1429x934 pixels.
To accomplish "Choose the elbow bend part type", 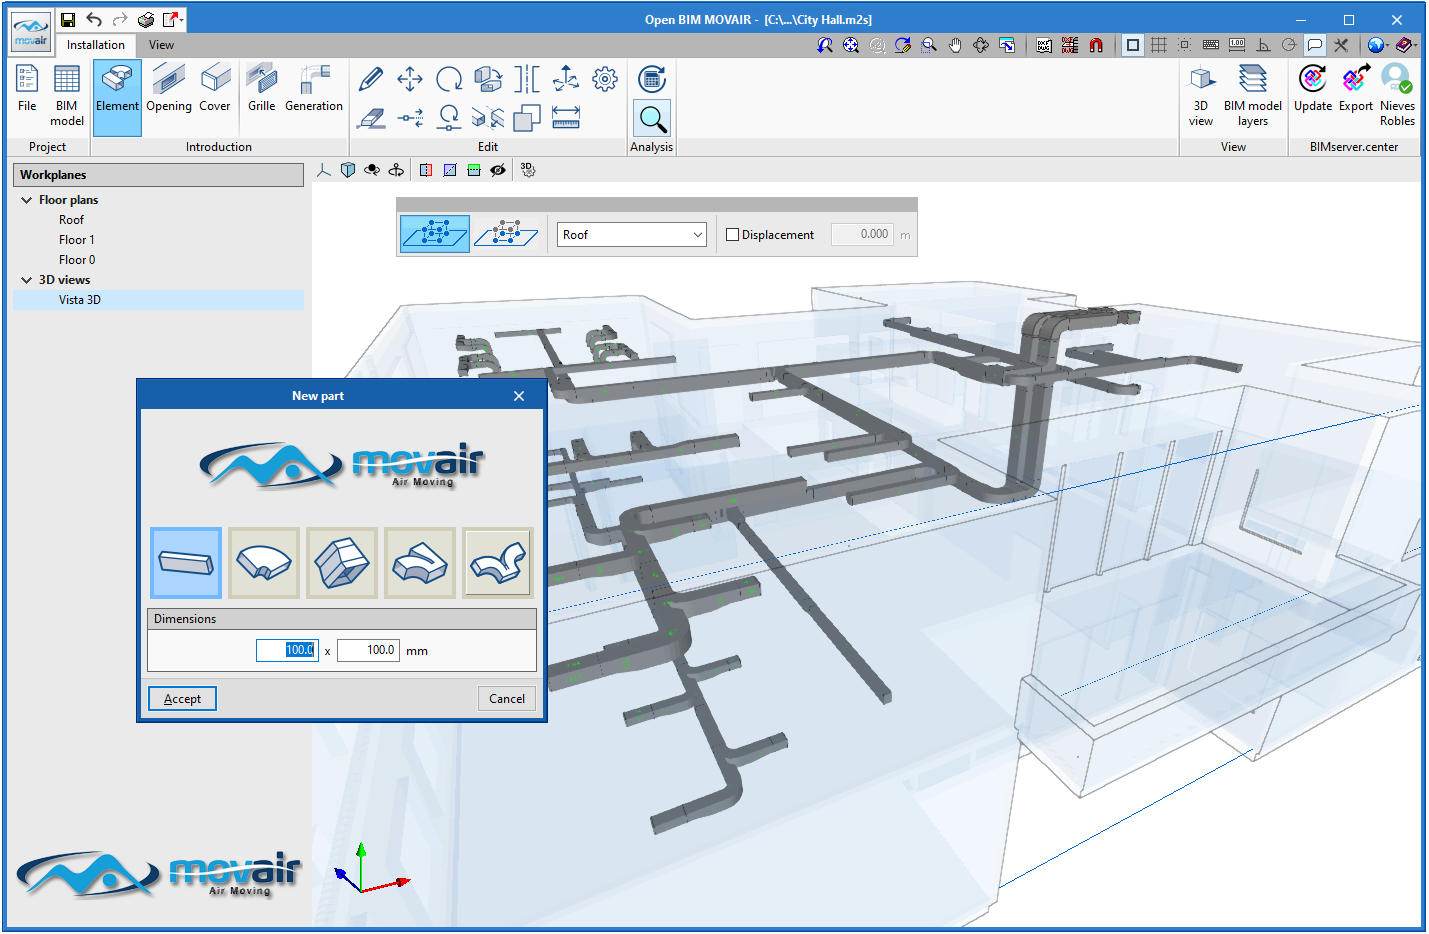I will point(264,563).
